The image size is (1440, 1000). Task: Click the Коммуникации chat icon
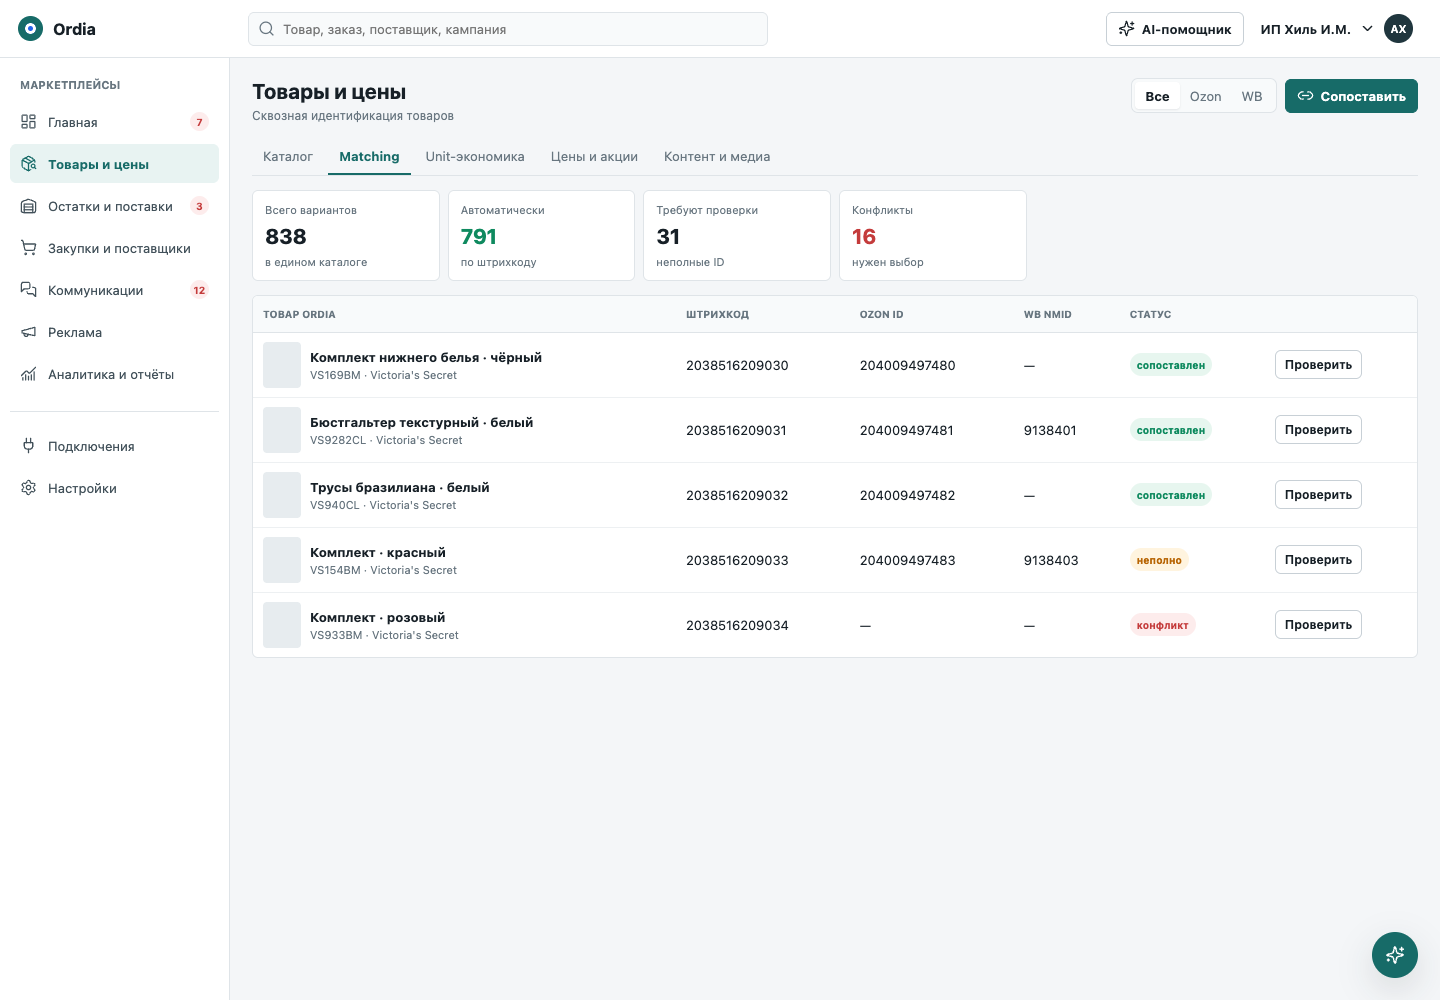click(29, 290)
